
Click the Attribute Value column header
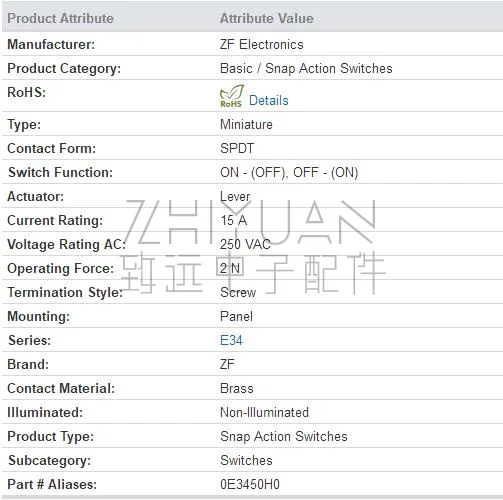tap(267, 18)
